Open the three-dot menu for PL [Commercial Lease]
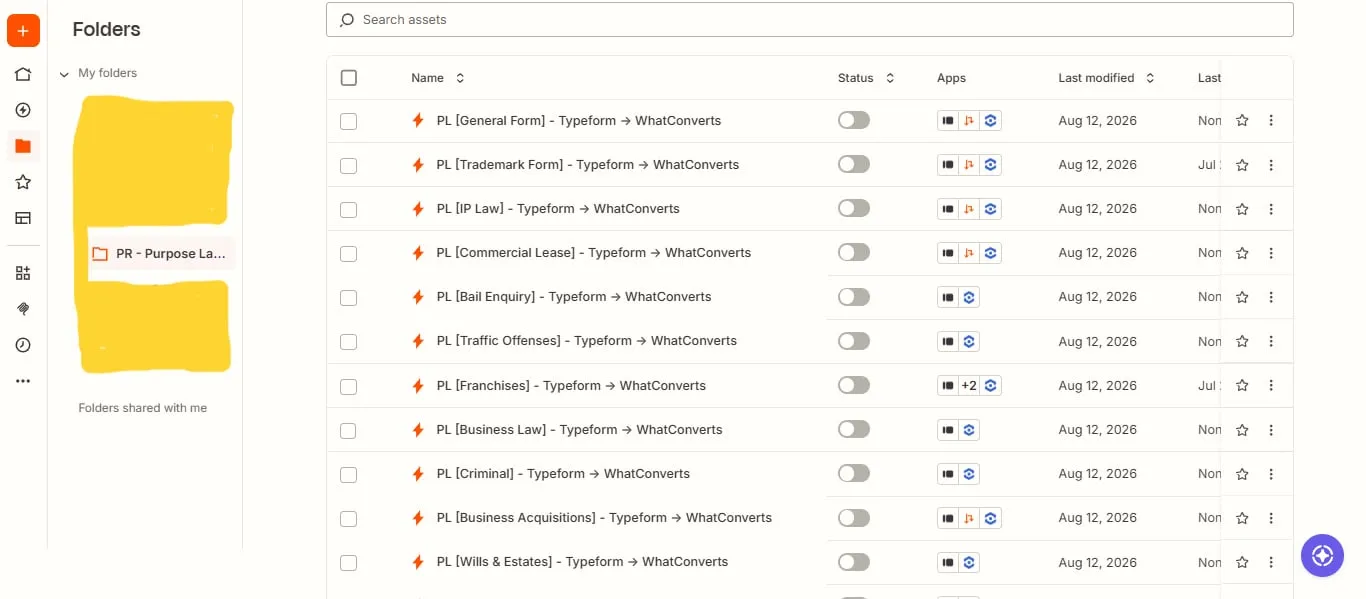 tap(1271, 253)
